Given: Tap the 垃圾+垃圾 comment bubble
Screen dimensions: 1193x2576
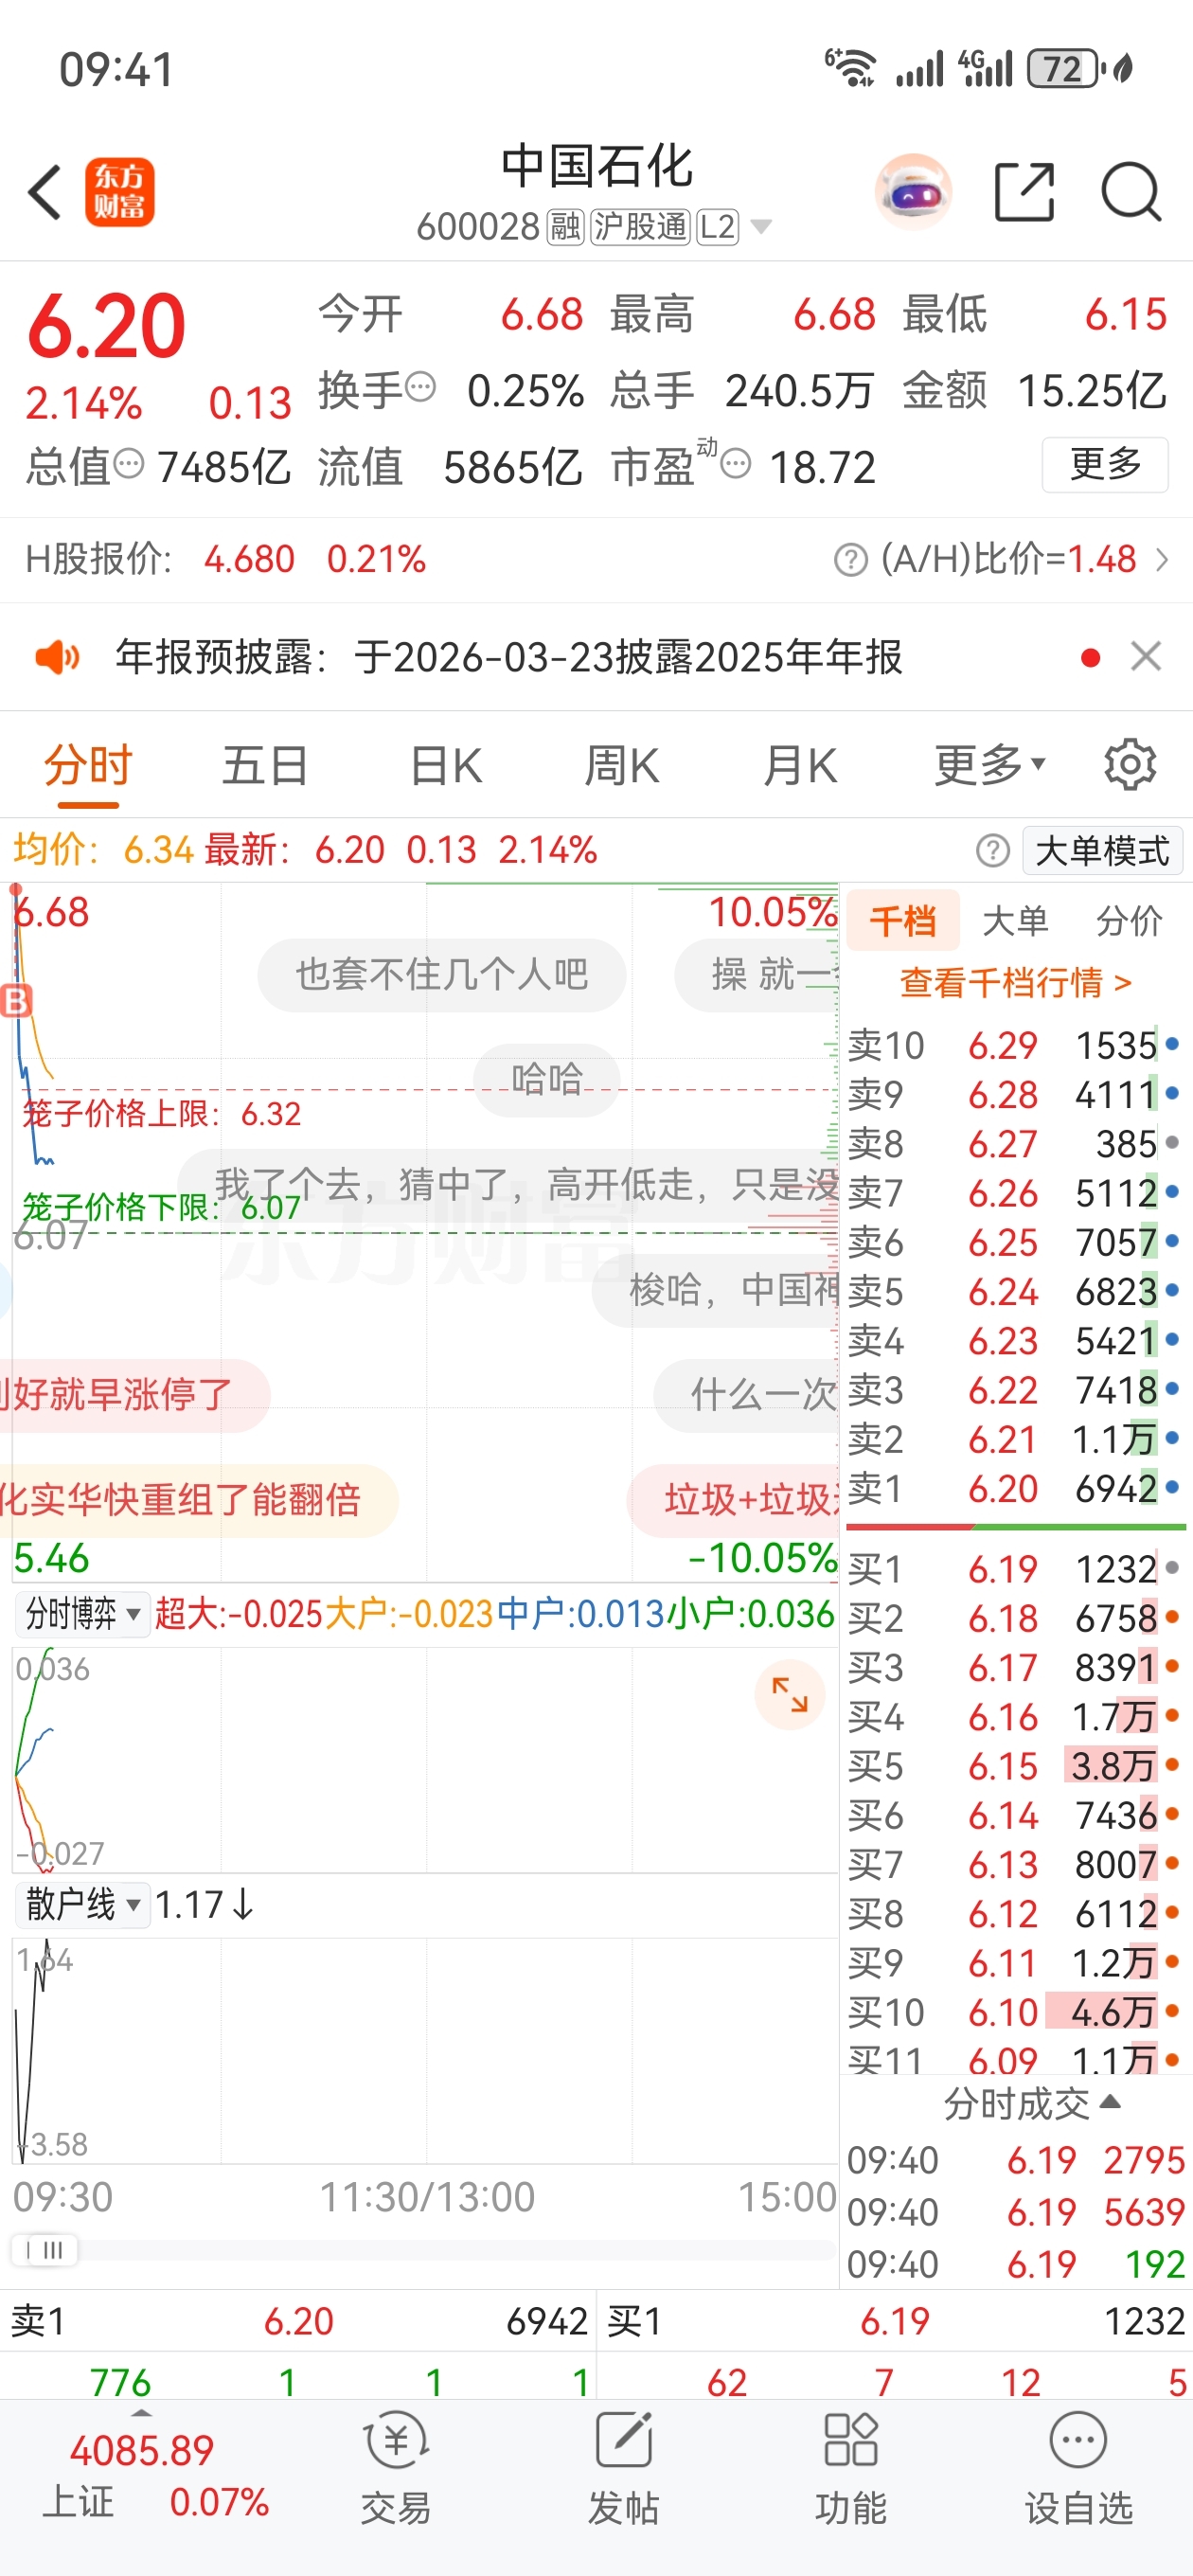Looking at the screenshot, I should click(734, 1500).
